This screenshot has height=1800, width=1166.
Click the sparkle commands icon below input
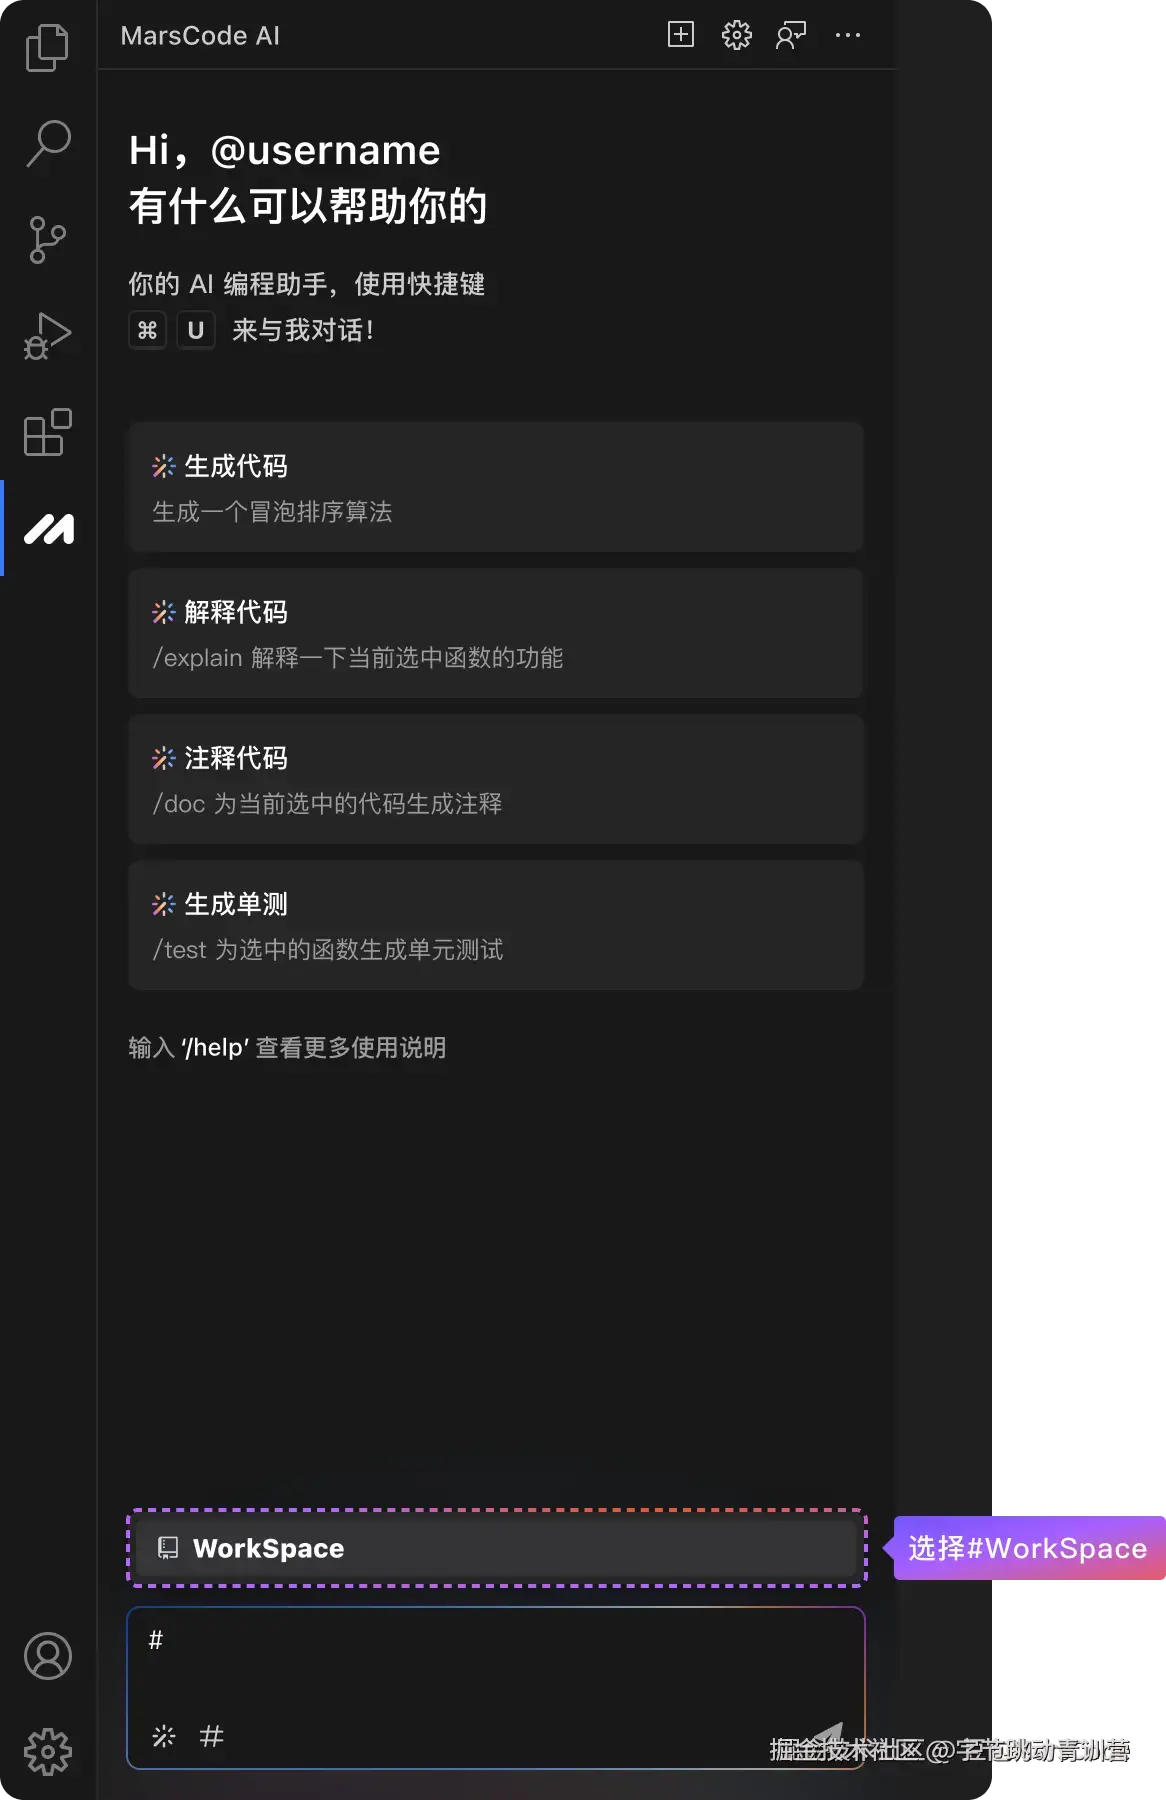pyautogui.click(x=164, y=1736)
